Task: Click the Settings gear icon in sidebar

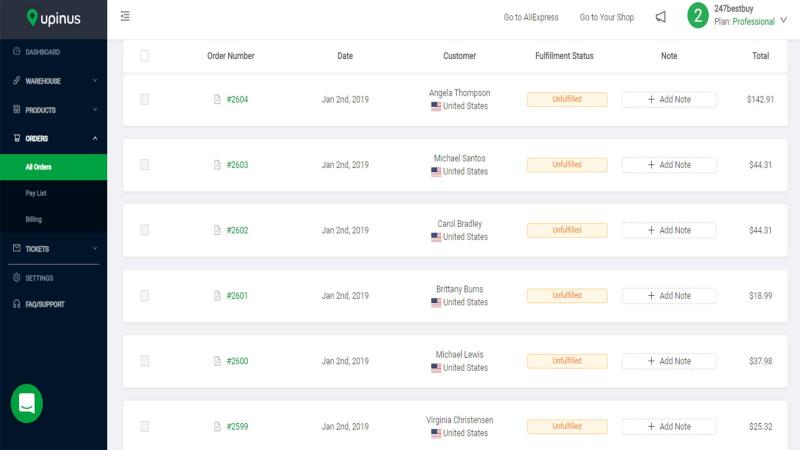Action: 17,278
